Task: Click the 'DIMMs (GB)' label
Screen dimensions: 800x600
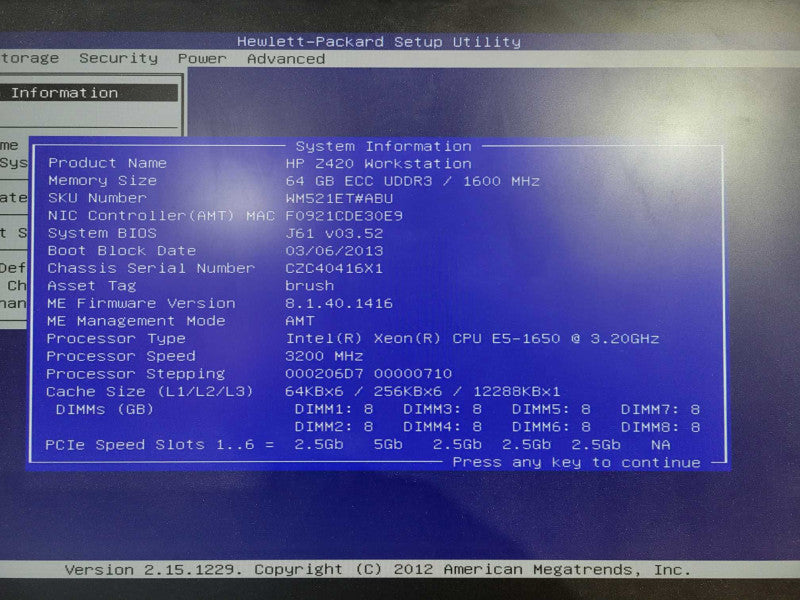Action: coord(105,410)
